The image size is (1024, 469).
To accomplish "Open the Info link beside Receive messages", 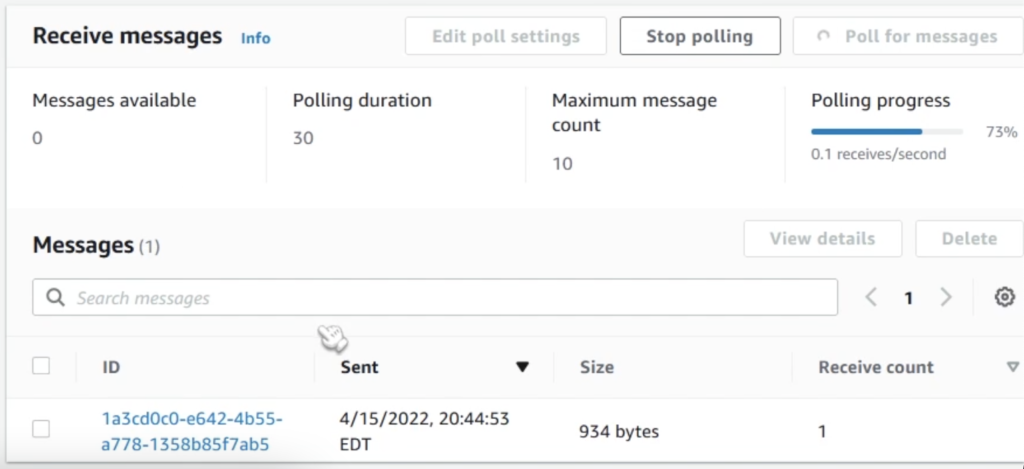I will point(255,38).
